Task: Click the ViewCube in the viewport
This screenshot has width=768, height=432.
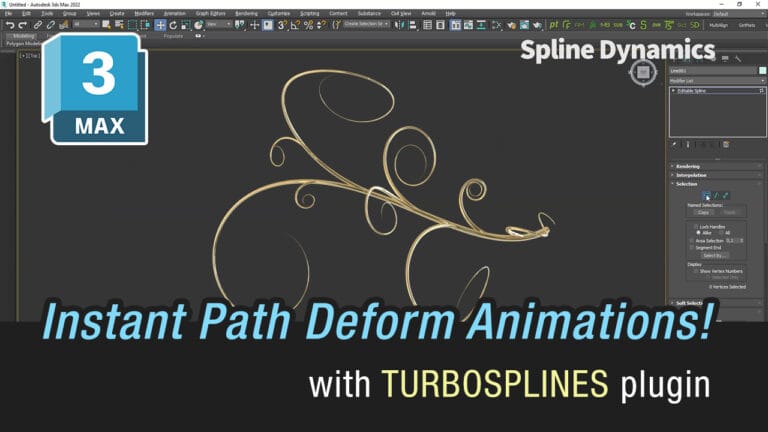Action: [x=643, y=73]
